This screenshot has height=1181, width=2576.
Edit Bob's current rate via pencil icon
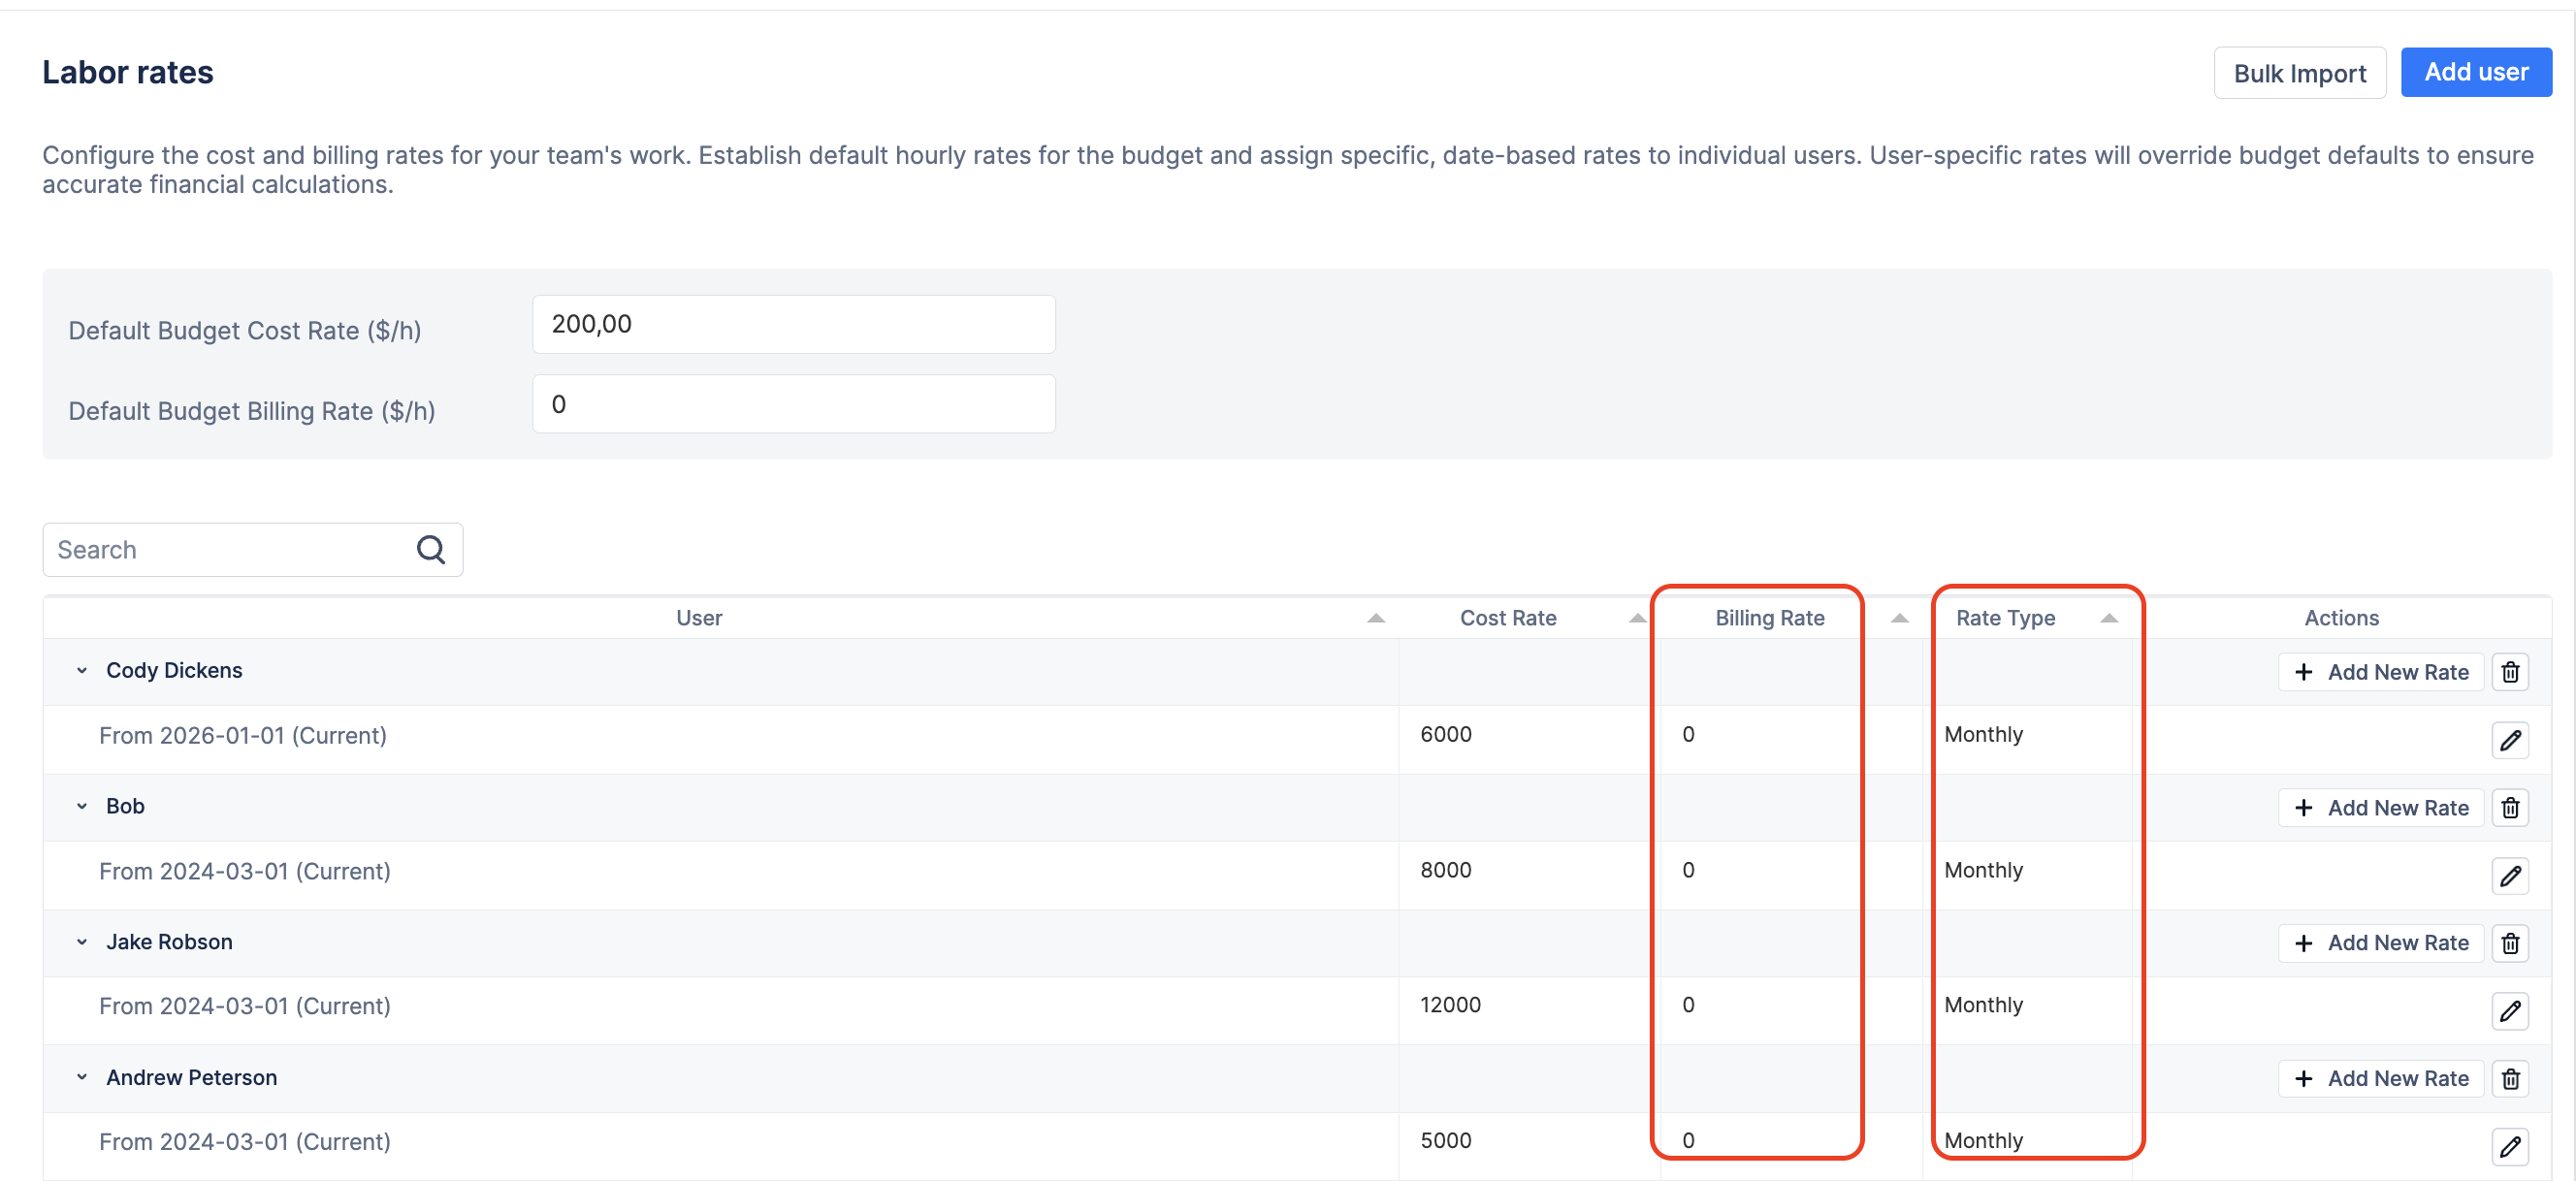[x=2511, y=876]
